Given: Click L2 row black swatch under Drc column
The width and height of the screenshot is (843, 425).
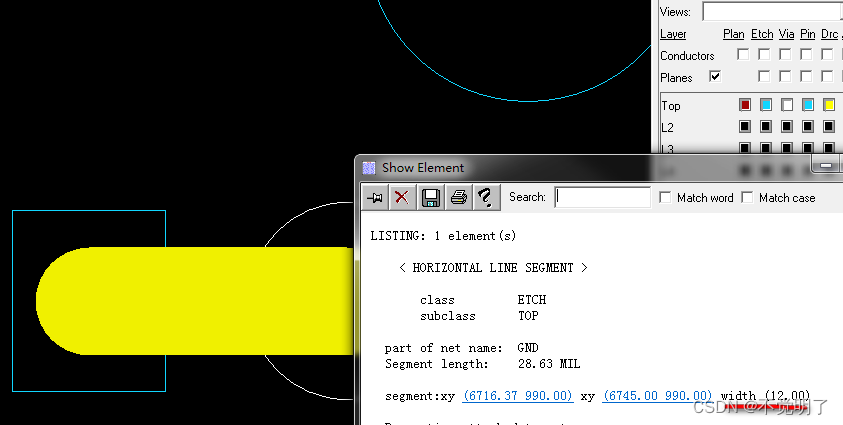Looking at the screenshot, I should (x=829, y=127).
